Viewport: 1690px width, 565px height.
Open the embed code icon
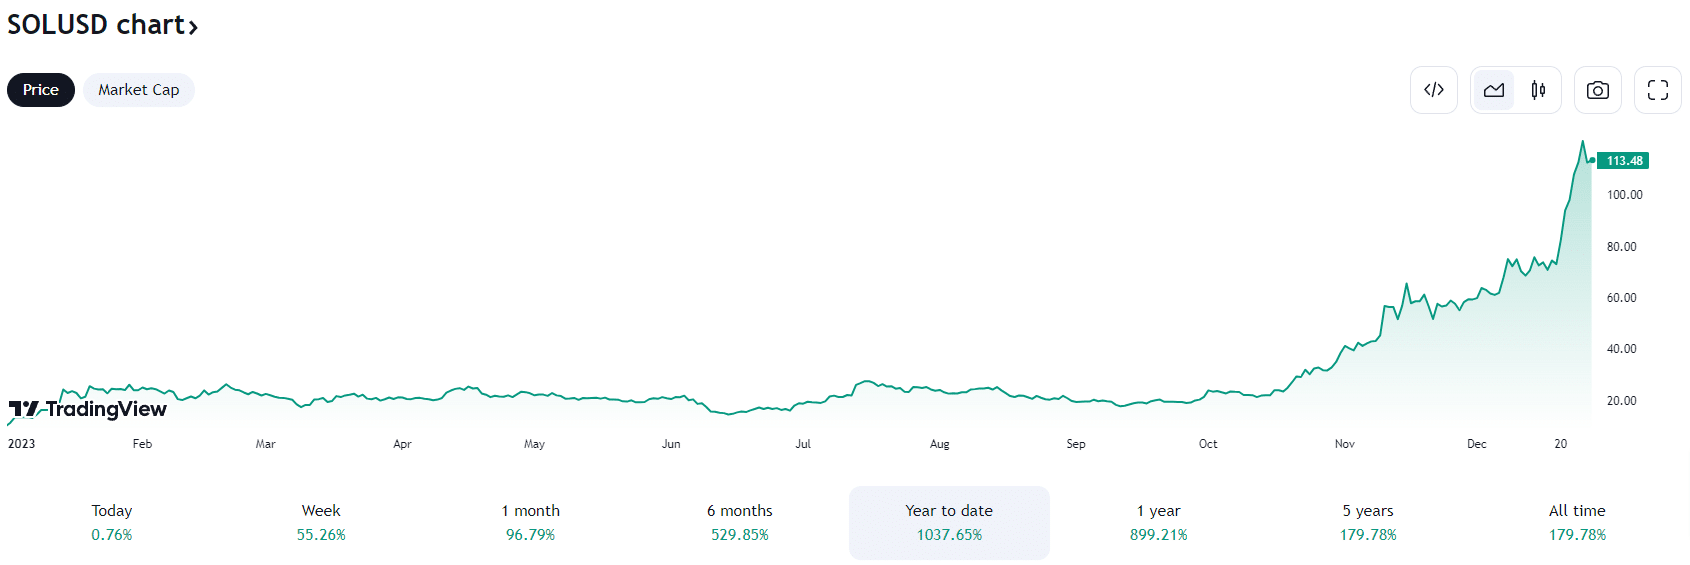pos(1433,90)
